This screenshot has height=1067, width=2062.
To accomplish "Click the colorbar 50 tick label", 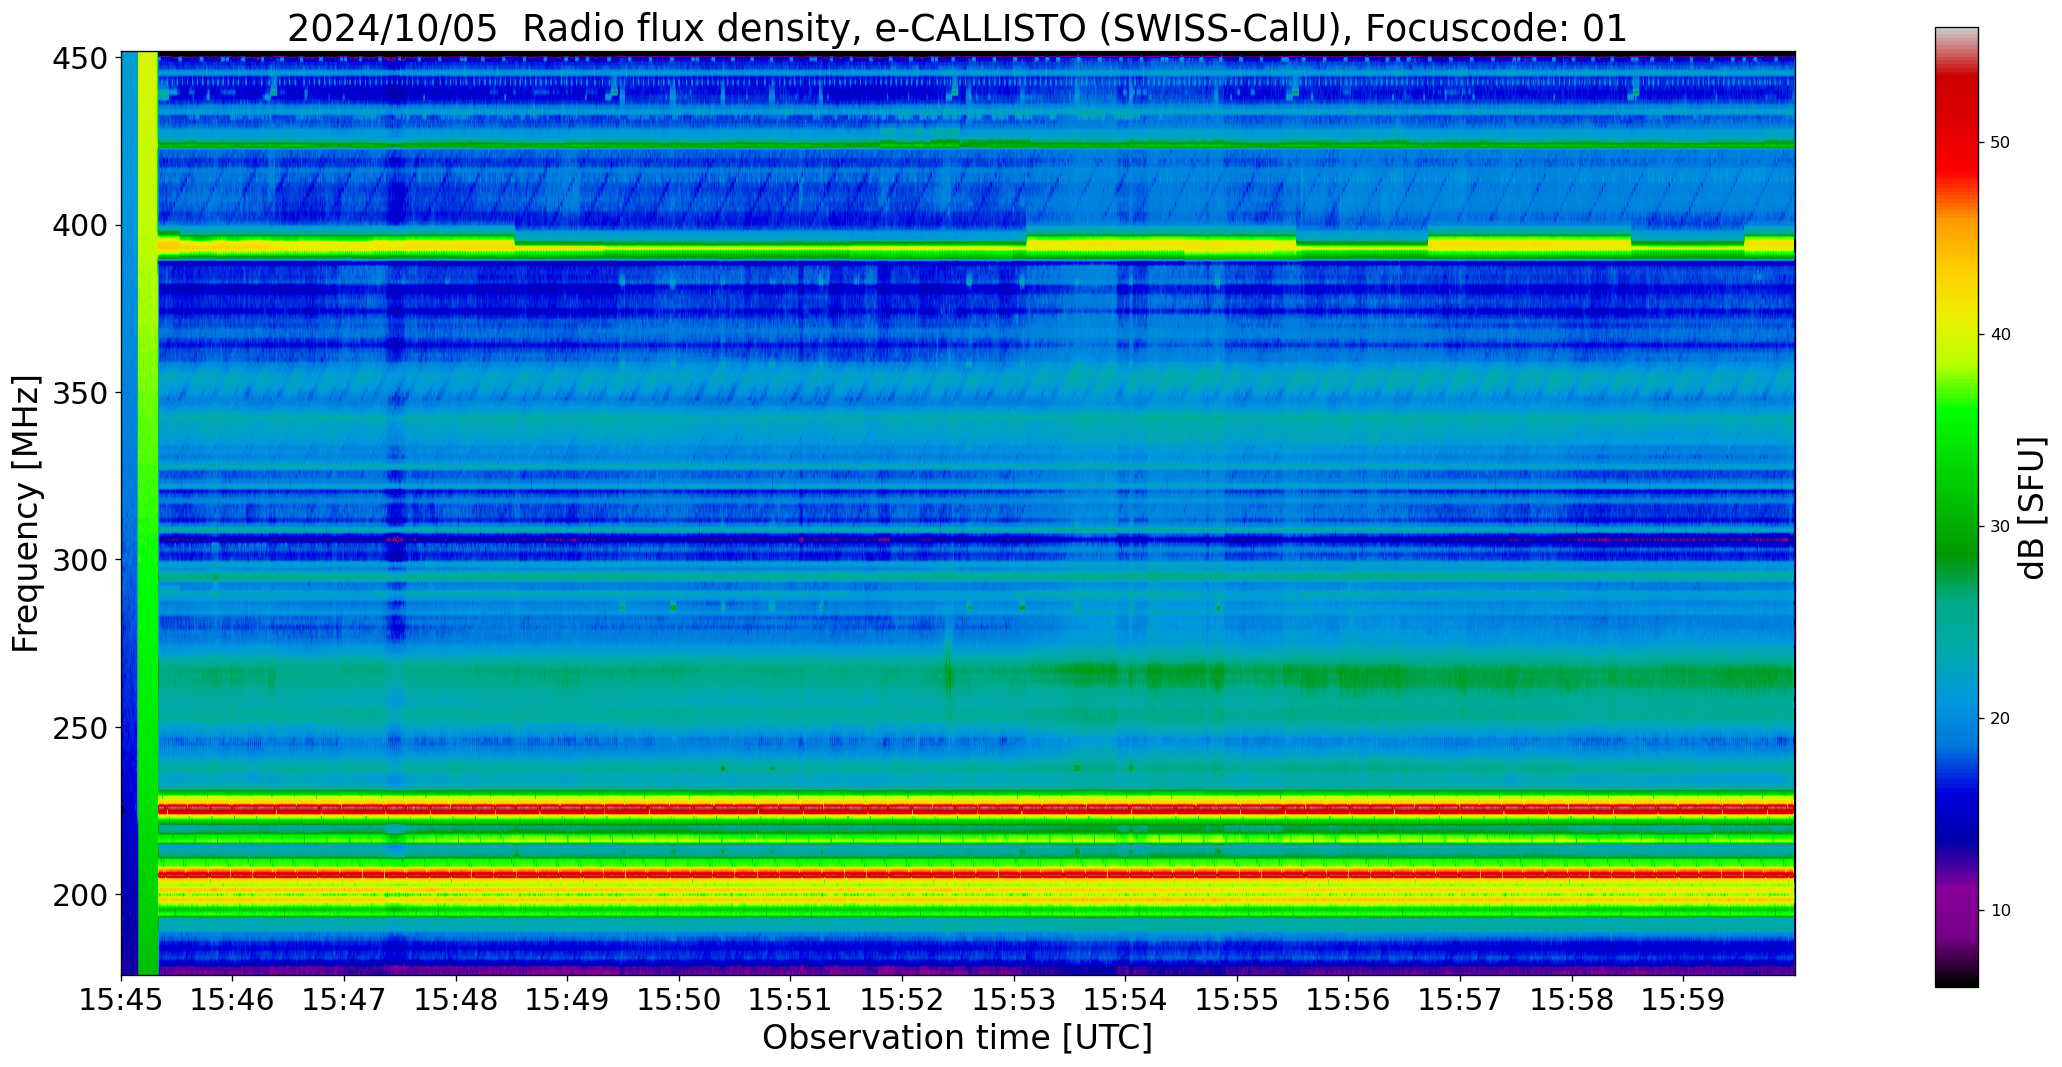I will coord(2000,143).
